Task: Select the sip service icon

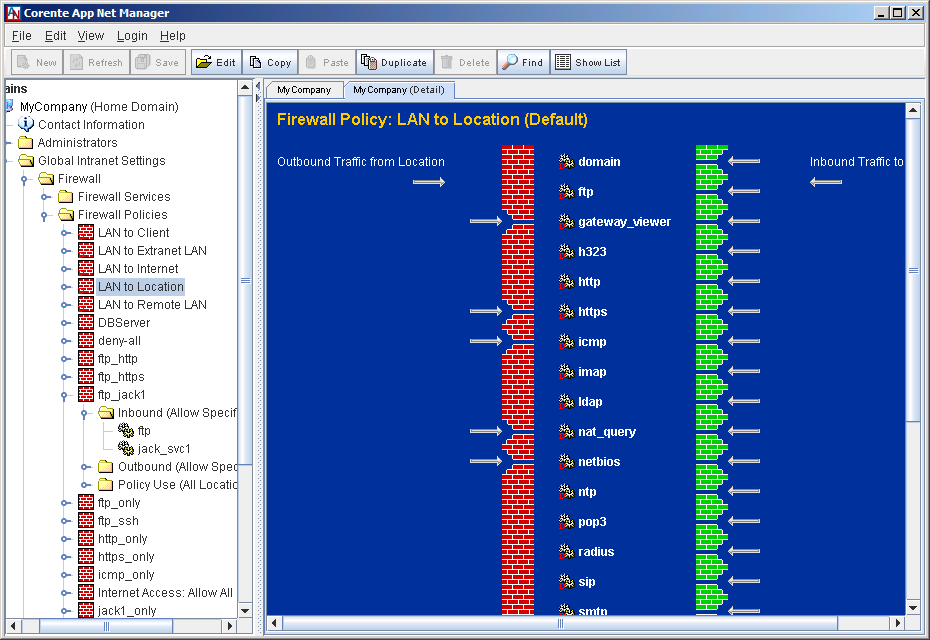Action: point(566,582)
